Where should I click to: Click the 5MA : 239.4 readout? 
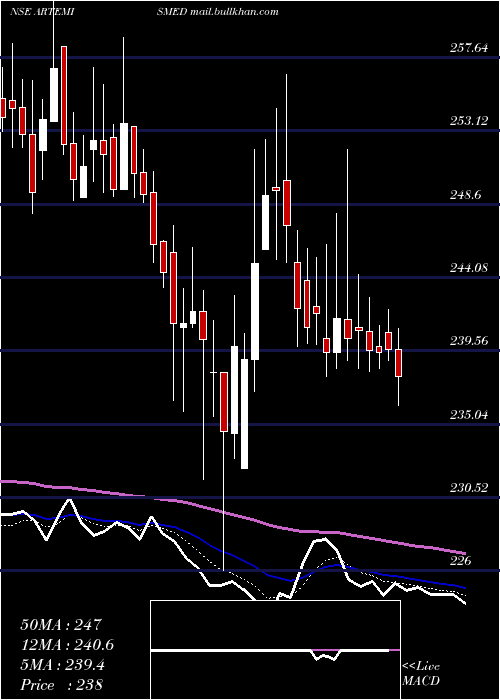pyautogui.click(x=62, y=665)
